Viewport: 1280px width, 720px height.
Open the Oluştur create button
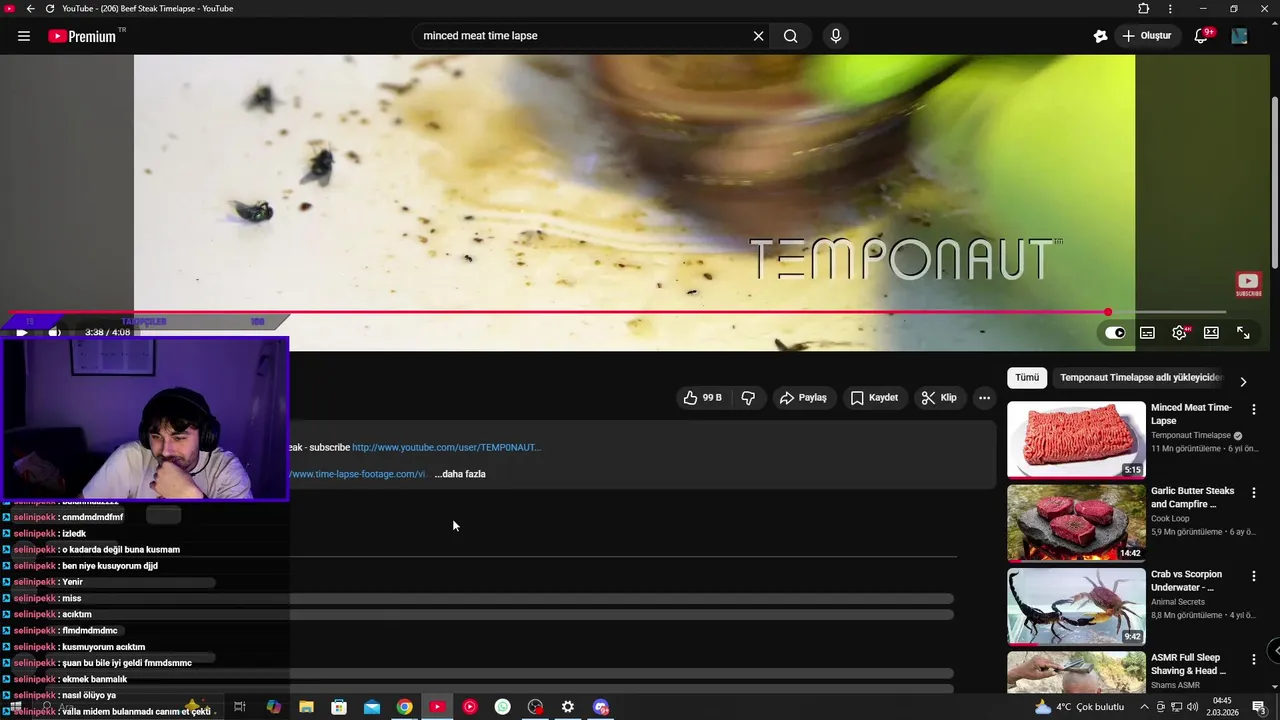click(x=1147, y=36)
